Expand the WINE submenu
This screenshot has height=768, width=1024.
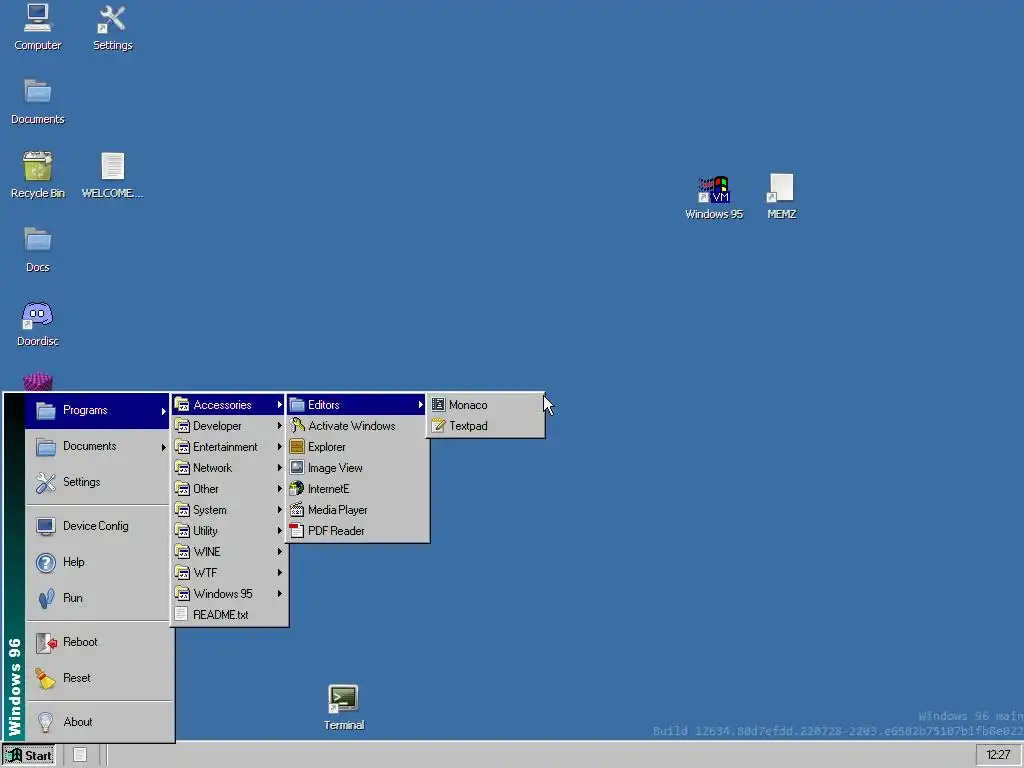point(229,551)
